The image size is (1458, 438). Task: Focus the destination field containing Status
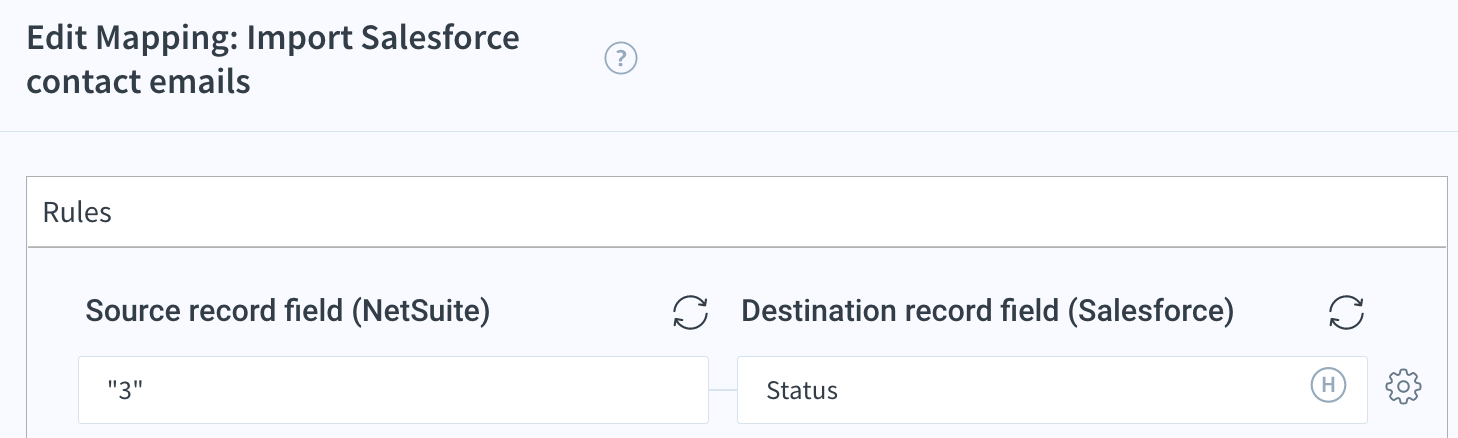(1052, 390)
